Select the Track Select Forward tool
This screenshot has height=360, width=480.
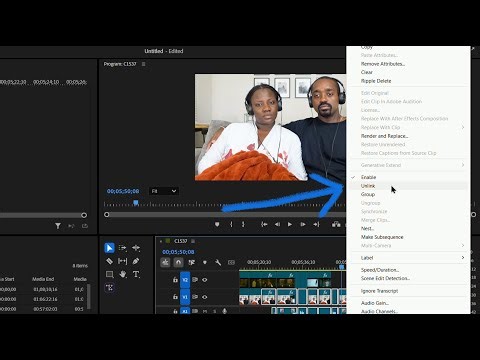(123, 248)
